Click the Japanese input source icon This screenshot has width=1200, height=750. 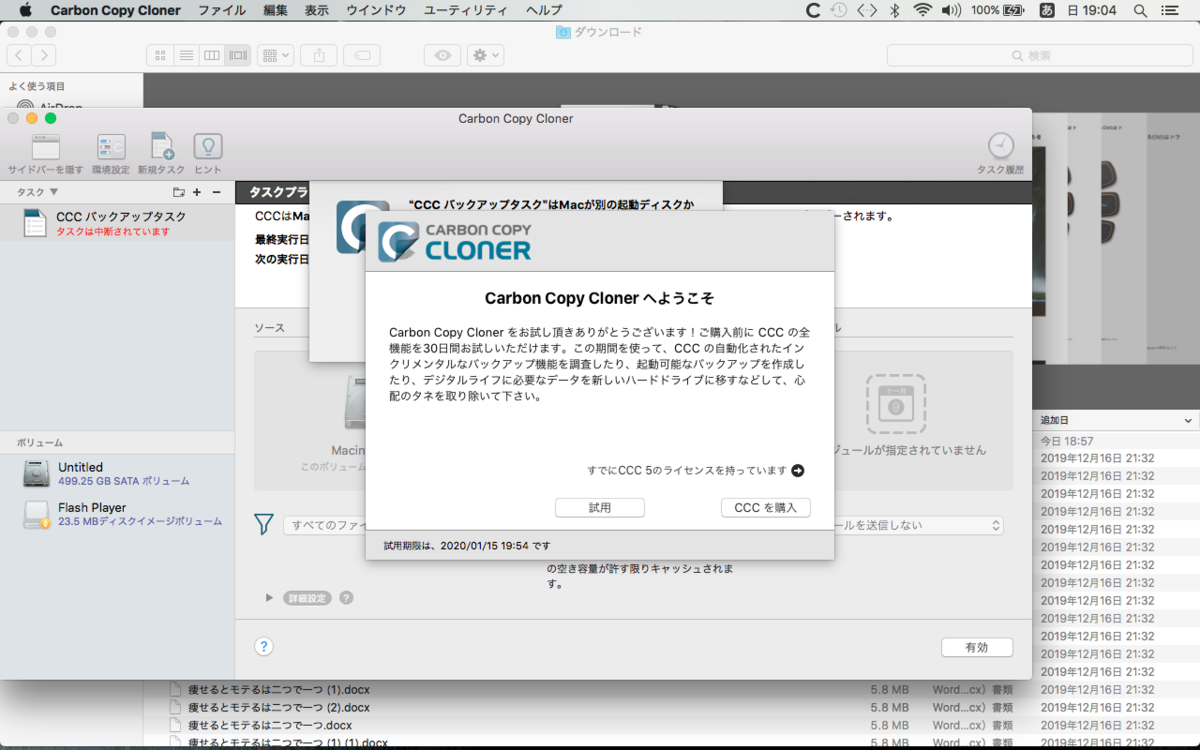[x=1047, y=10]
